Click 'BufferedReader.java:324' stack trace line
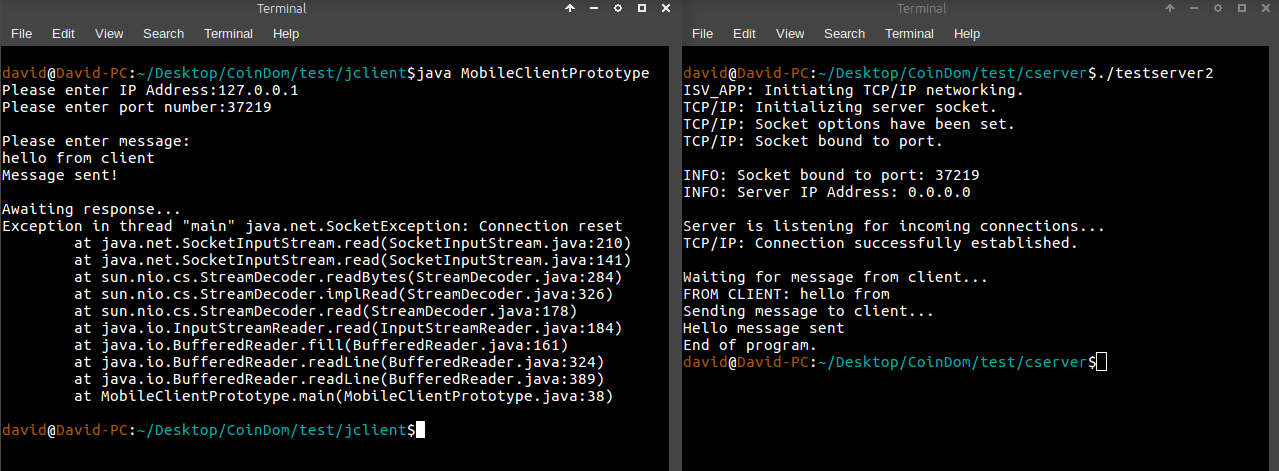The image size is (1279, 471). [x=339, y=362]
